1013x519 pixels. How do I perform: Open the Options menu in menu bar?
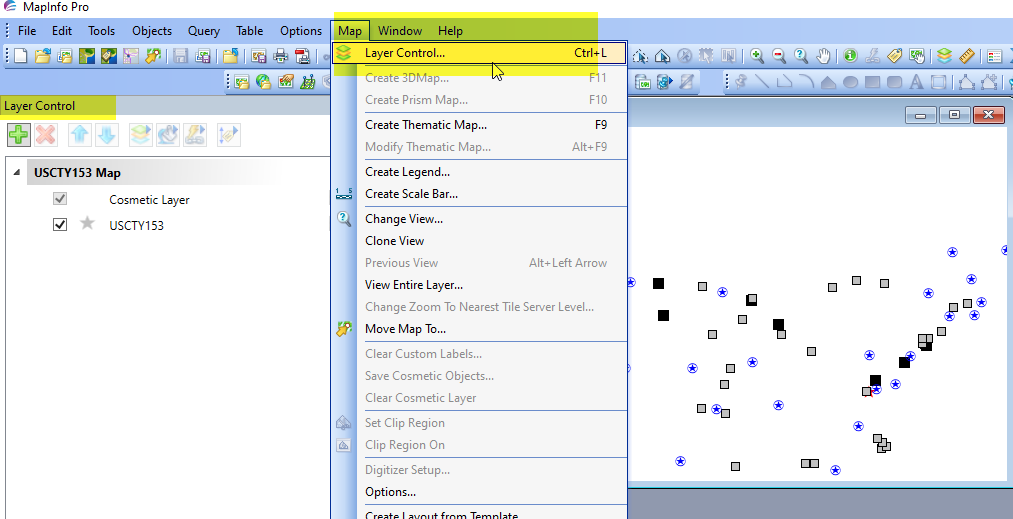[300, 30]
